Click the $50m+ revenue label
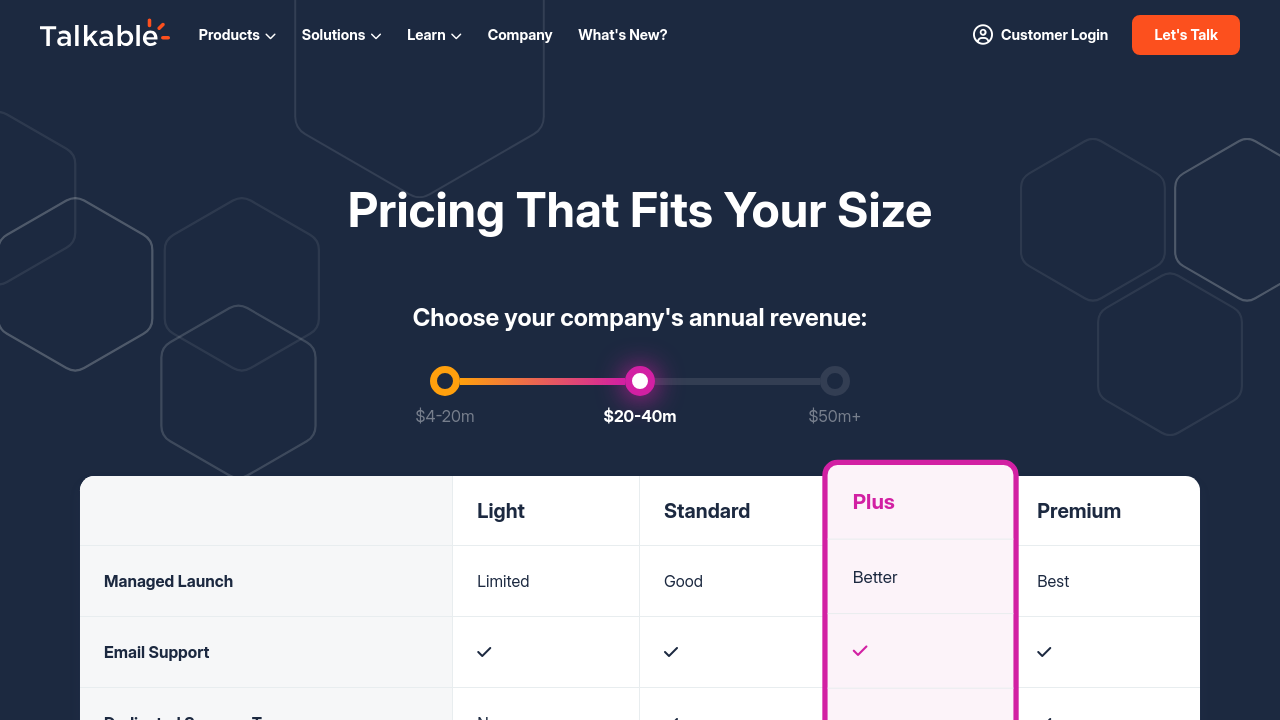 tap(835, 416)
